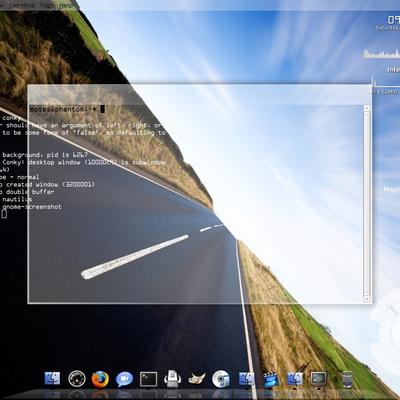Launch Firefox from the dock
The image size is (400, 400).
(x=100, y=379)
